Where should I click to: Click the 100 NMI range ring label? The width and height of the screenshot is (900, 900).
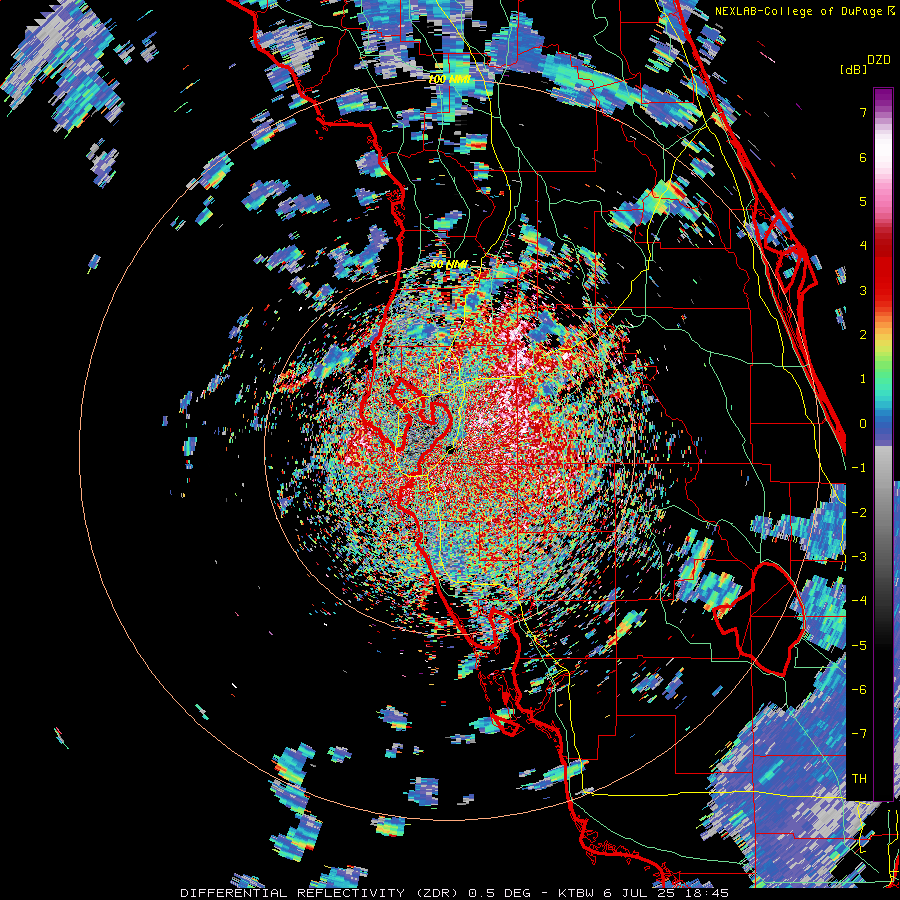(449, 79)
